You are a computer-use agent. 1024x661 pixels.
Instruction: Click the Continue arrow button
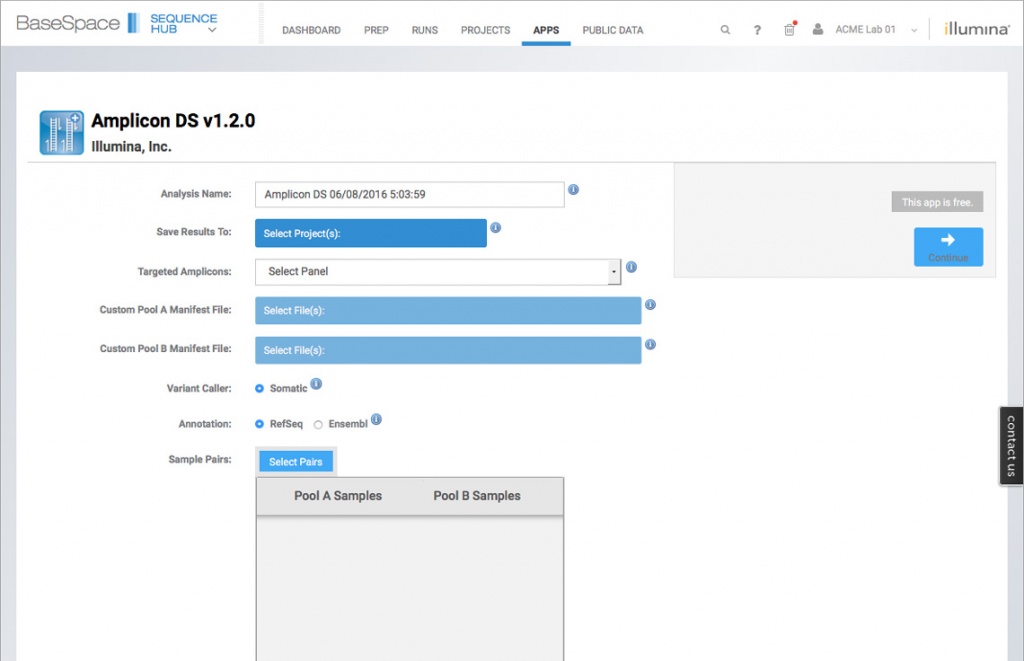pos(948,247)
